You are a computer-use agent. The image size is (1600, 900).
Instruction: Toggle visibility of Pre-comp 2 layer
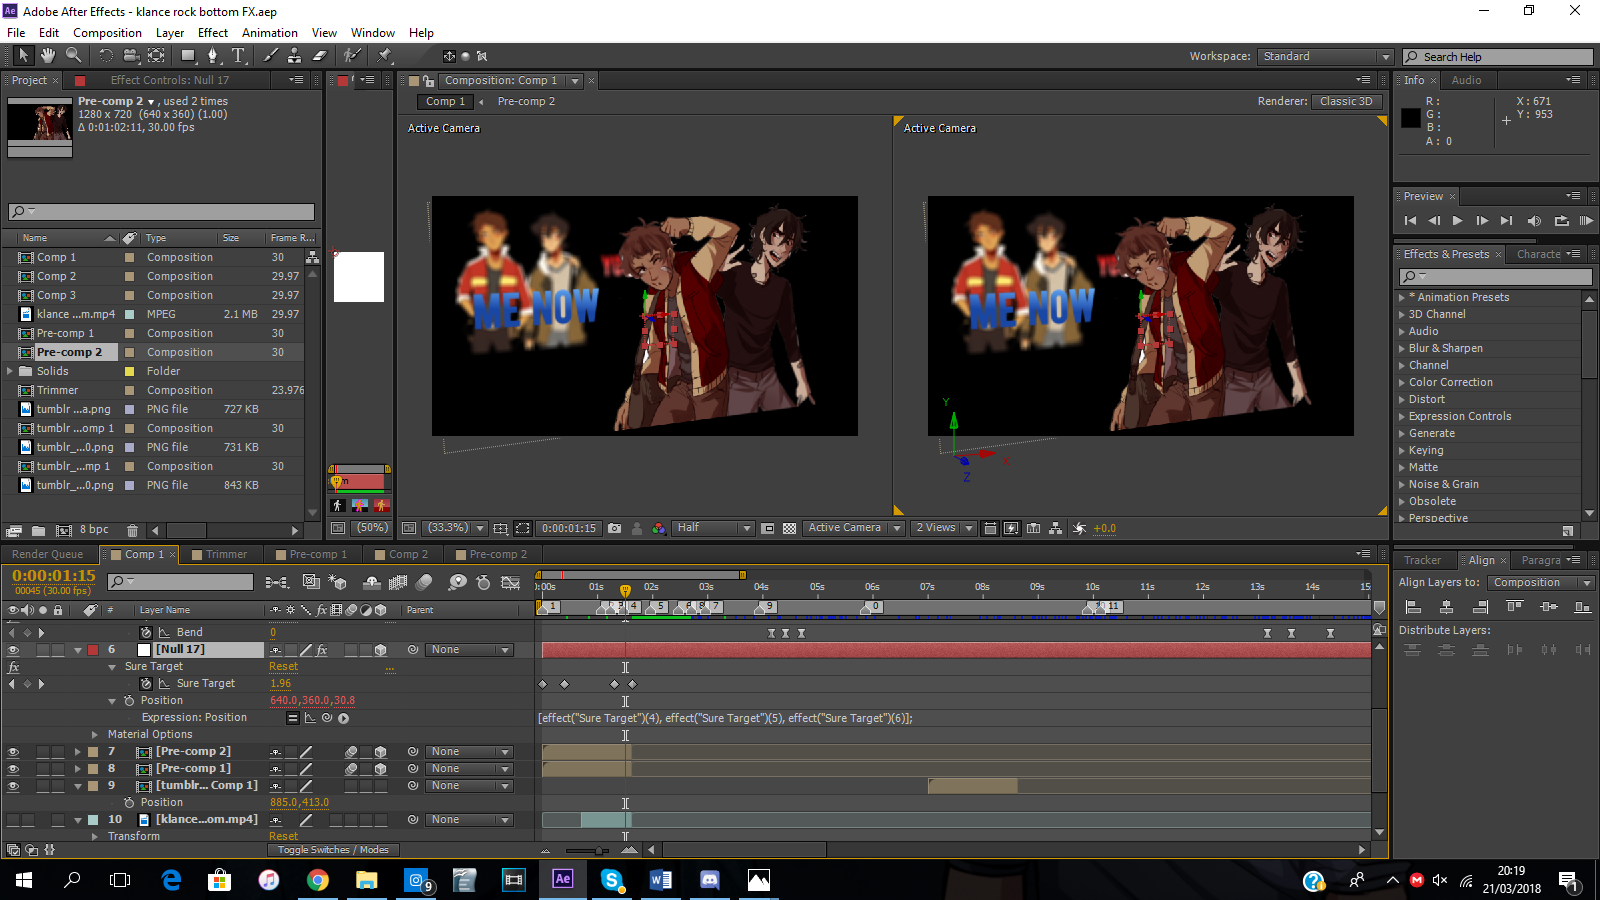(13, 752)
